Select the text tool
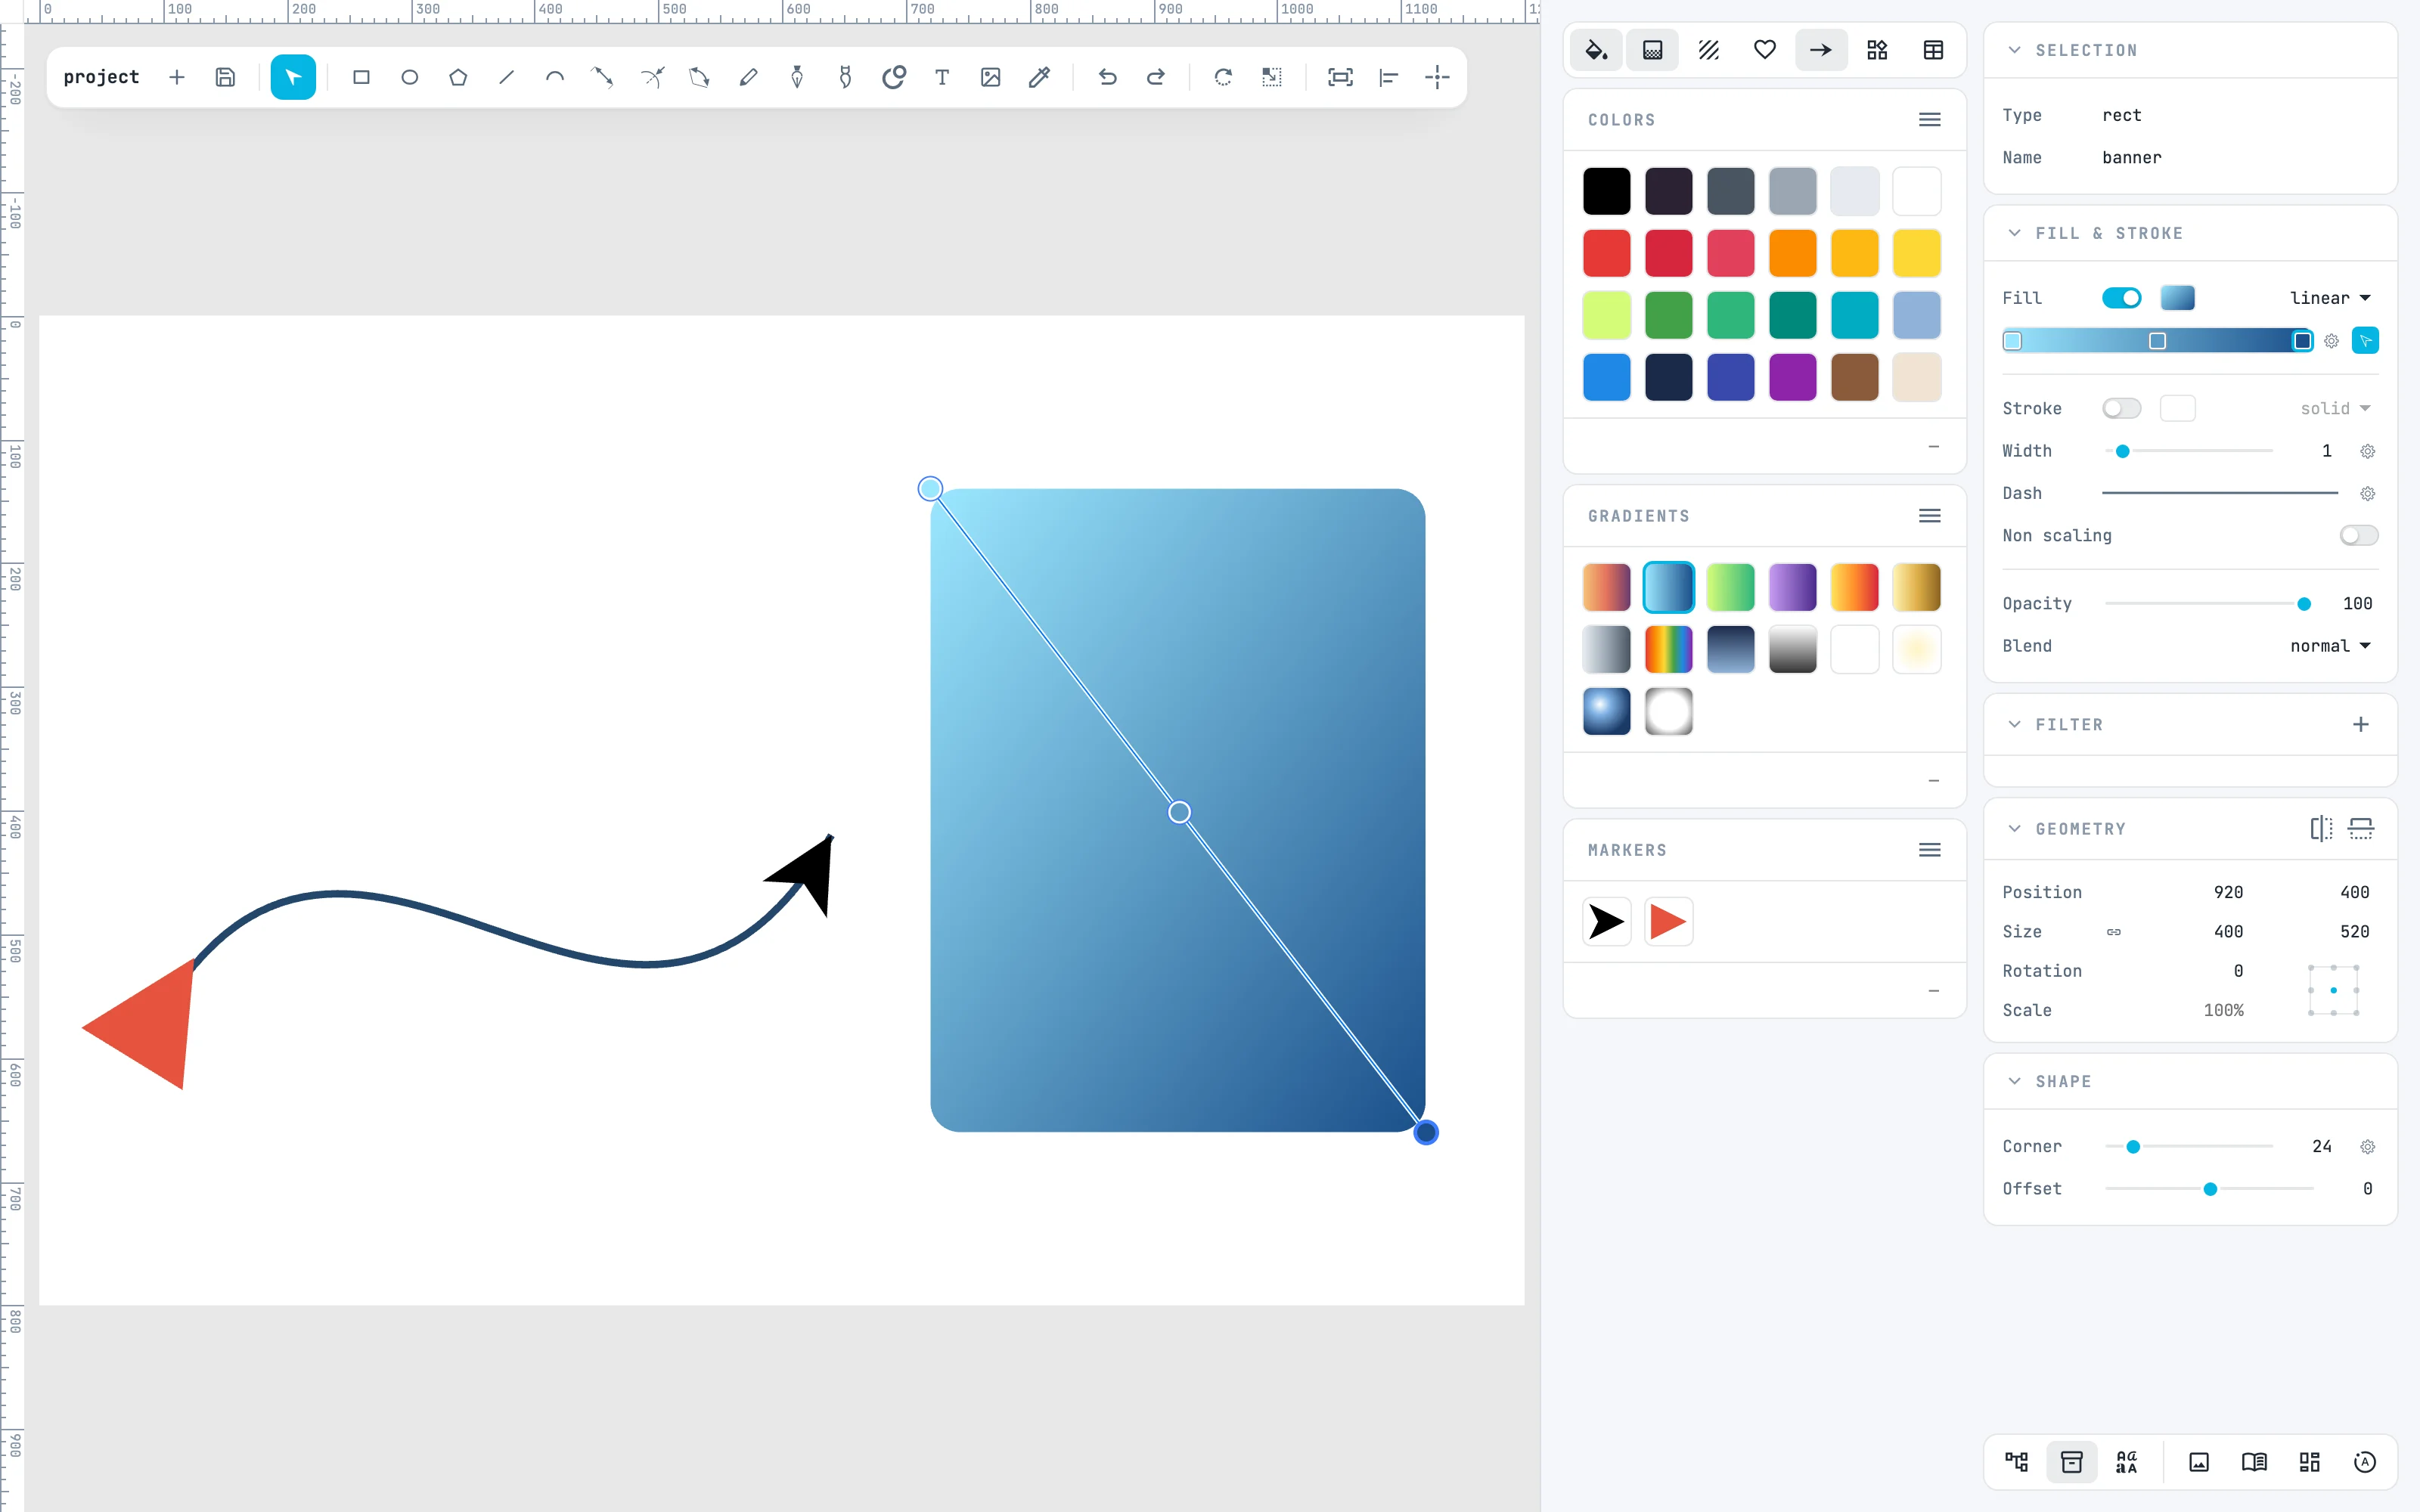2420x1512 pixels. (942, 77)
